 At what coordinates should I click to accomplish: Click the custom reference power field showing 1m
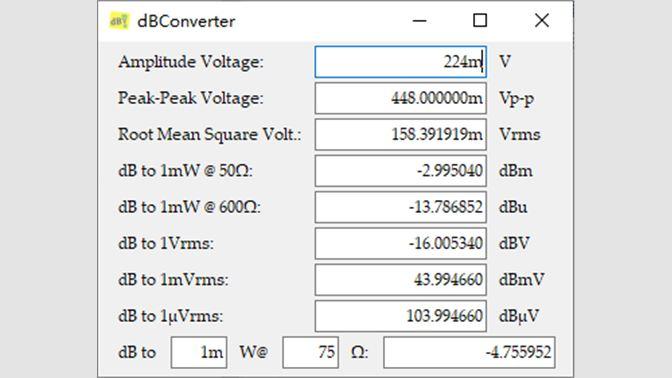(199, 352)
